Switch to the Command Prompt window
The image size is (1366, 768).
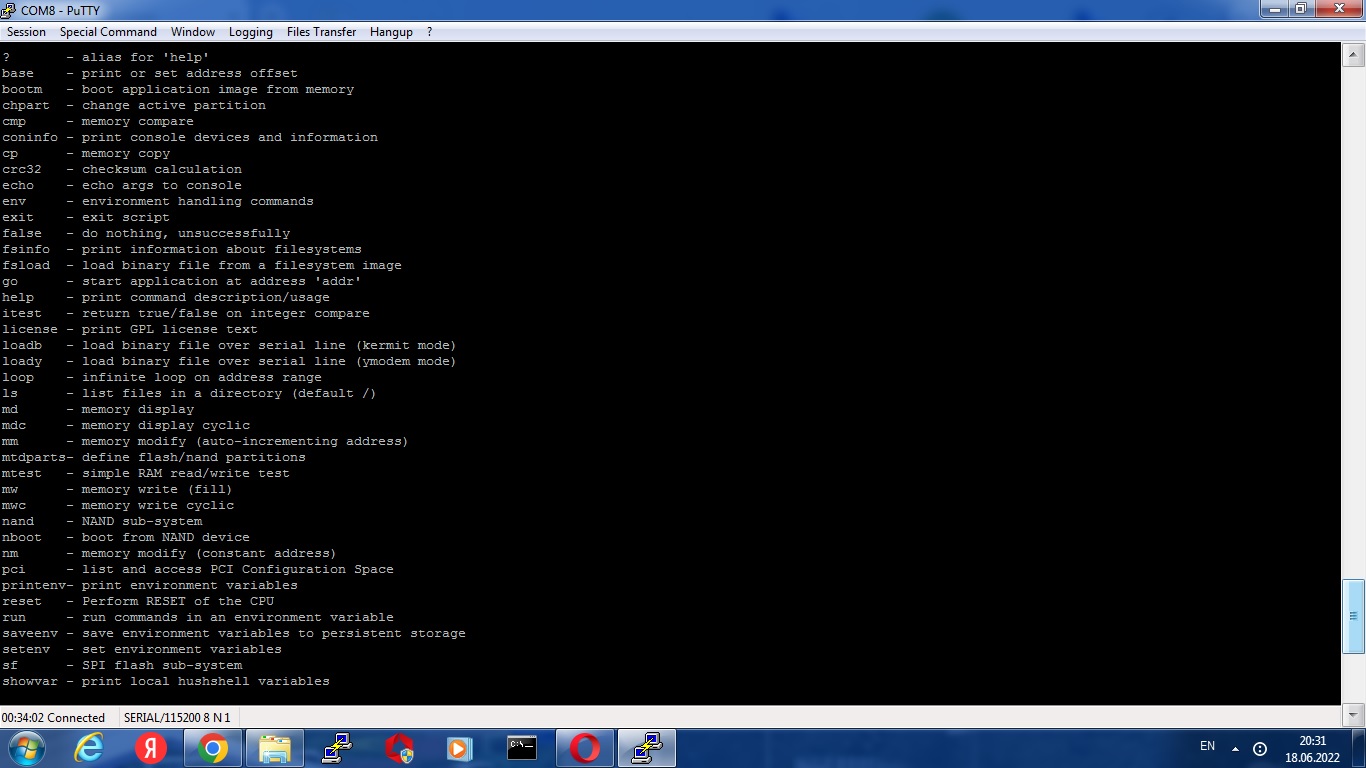click(x=522, y=748)
